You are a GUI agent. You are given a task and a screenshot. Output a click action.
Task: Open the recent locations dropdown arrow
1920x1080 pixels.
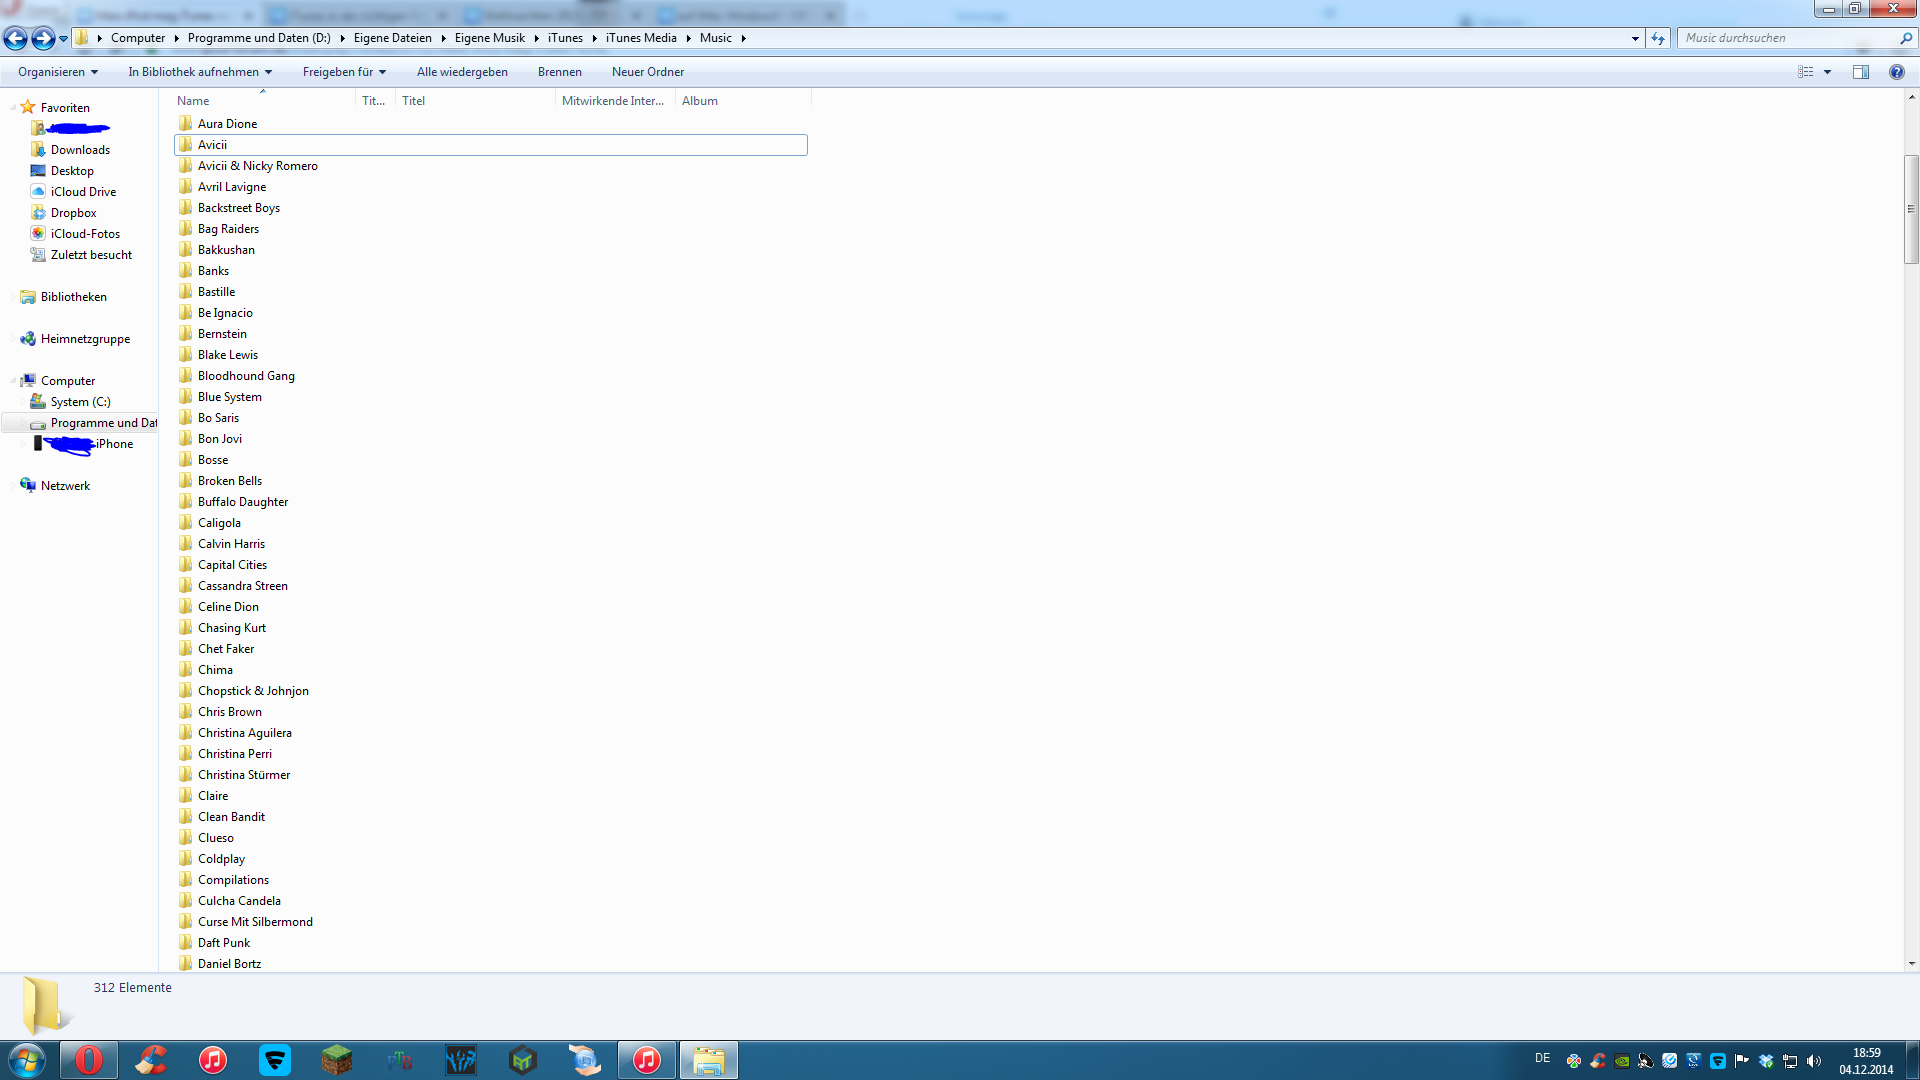pyautogui.click(x=63, y=39)
